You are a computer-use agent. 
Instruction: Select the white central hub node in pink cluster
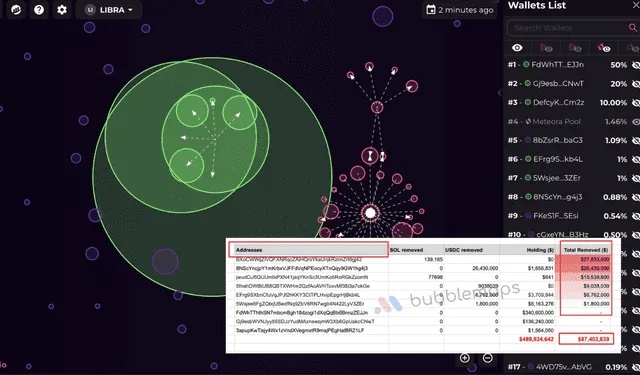(x=370, y=213)
